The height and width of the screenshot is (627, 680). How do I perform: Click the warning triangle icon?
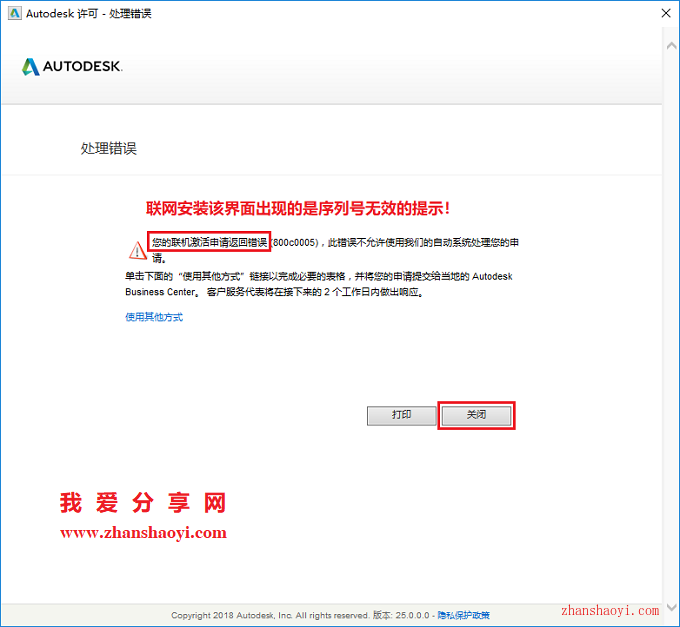[x=138, y=250]
